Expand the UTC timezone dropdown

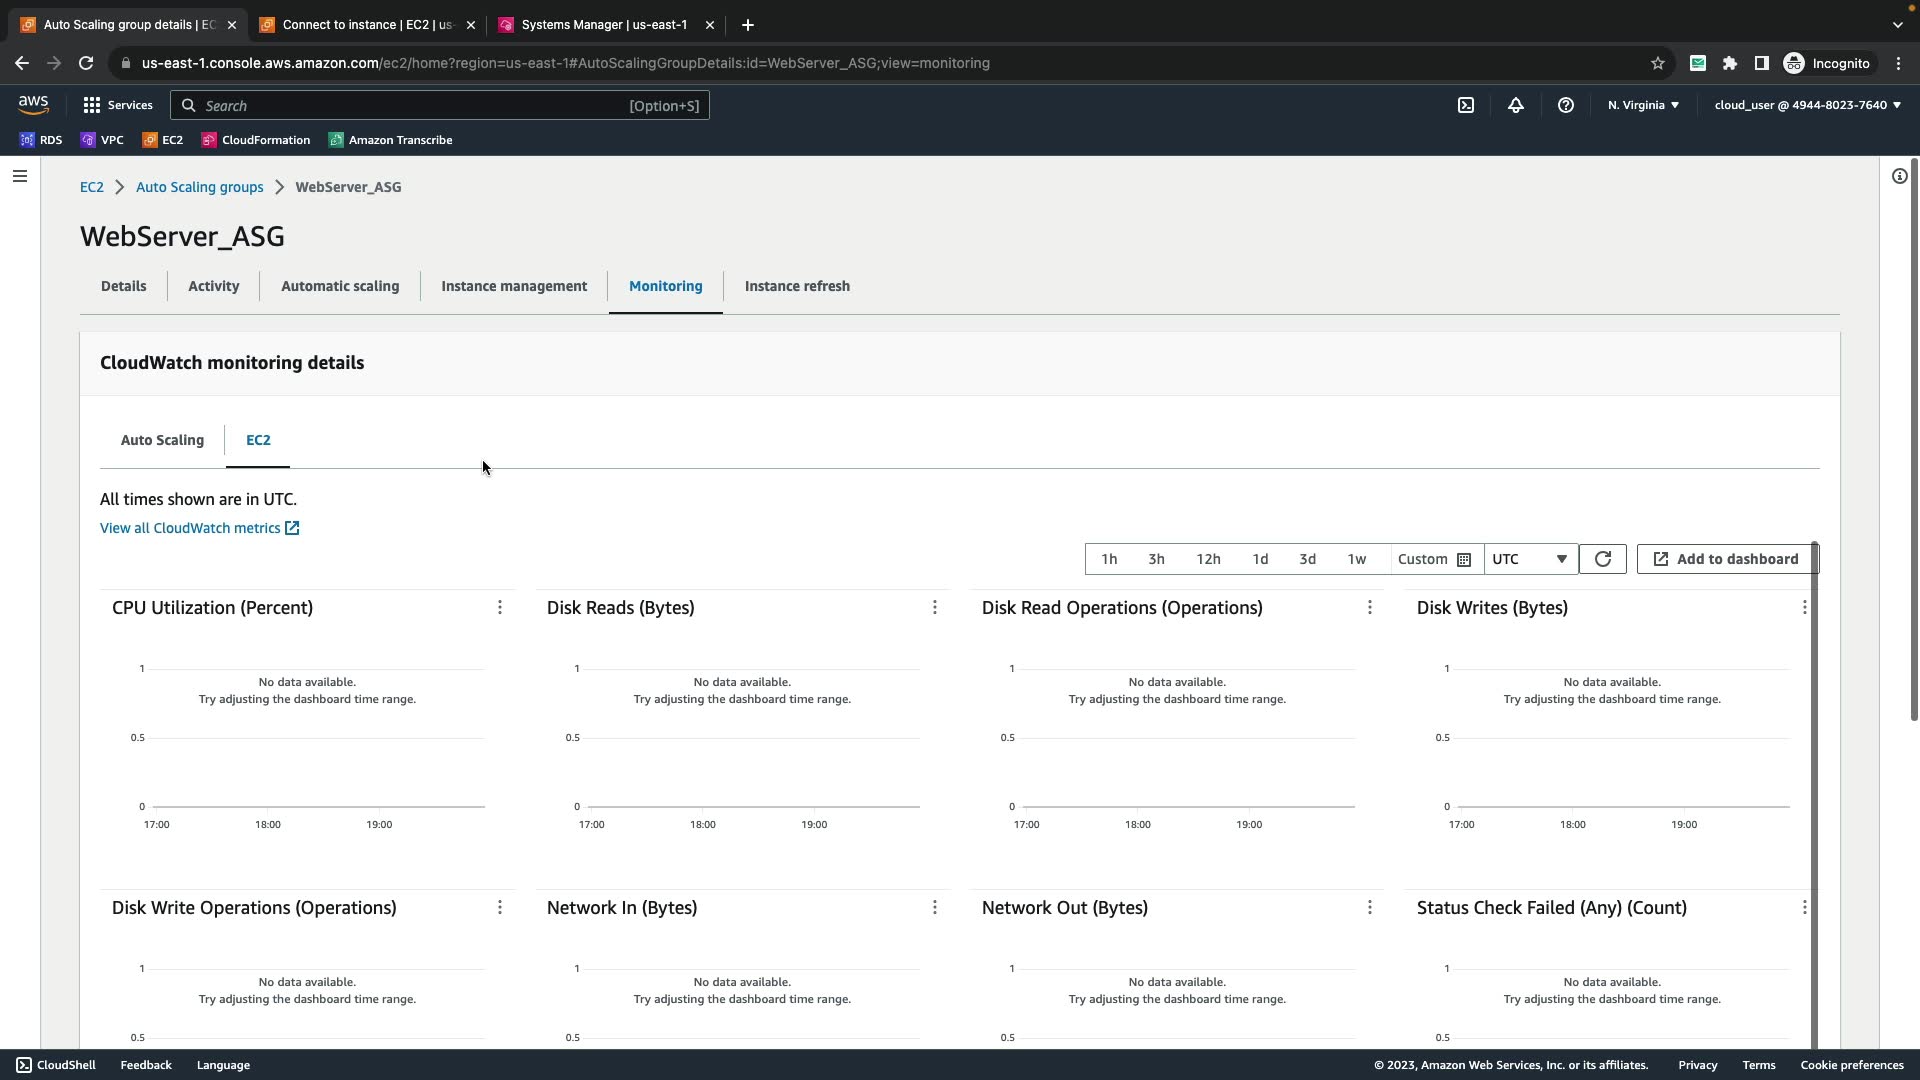coord(1530,559)
